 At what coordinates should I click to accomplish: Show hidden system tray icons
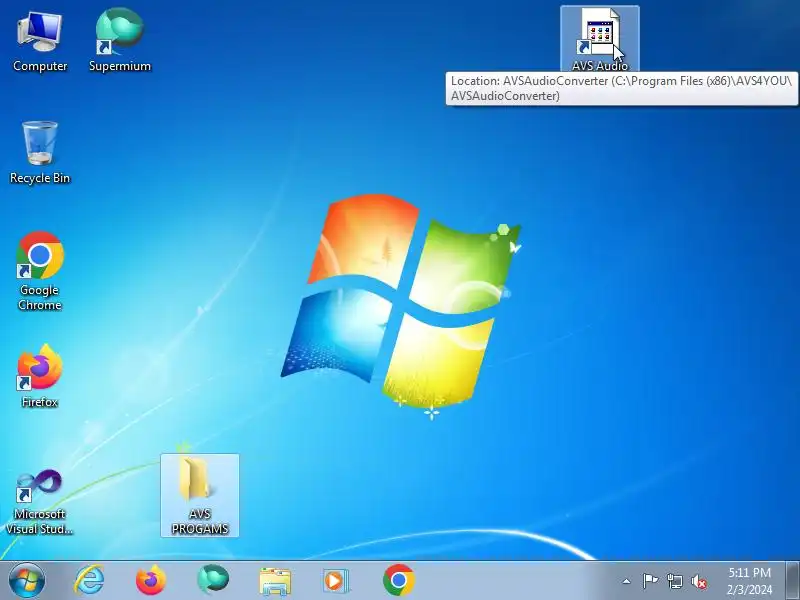pos(627,581)
